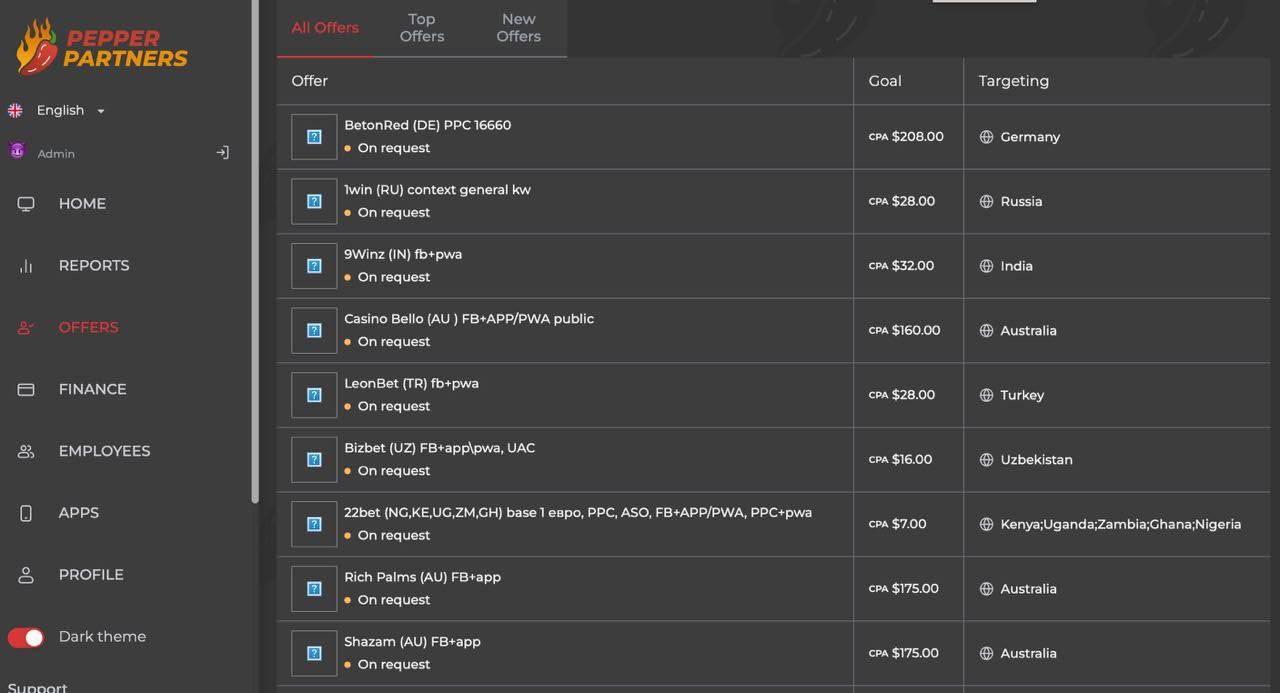Click the Apps phone icon
Screen dimensions: 1280x693
click(26, 514)
